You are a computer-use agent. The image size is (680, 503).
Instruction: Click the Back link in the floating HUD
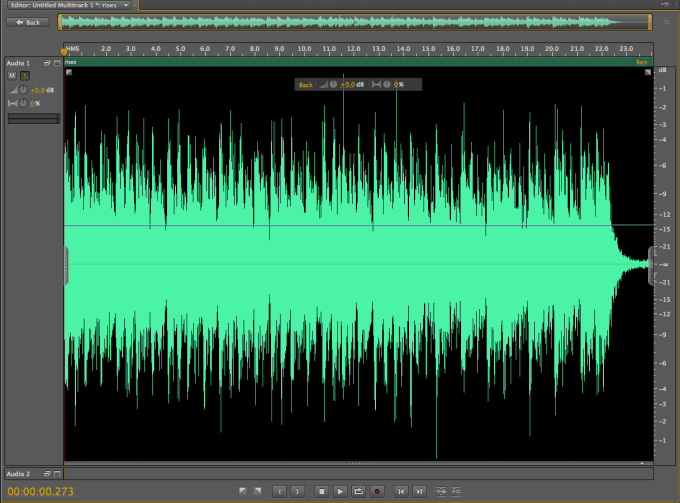click(x=306, y=85)
